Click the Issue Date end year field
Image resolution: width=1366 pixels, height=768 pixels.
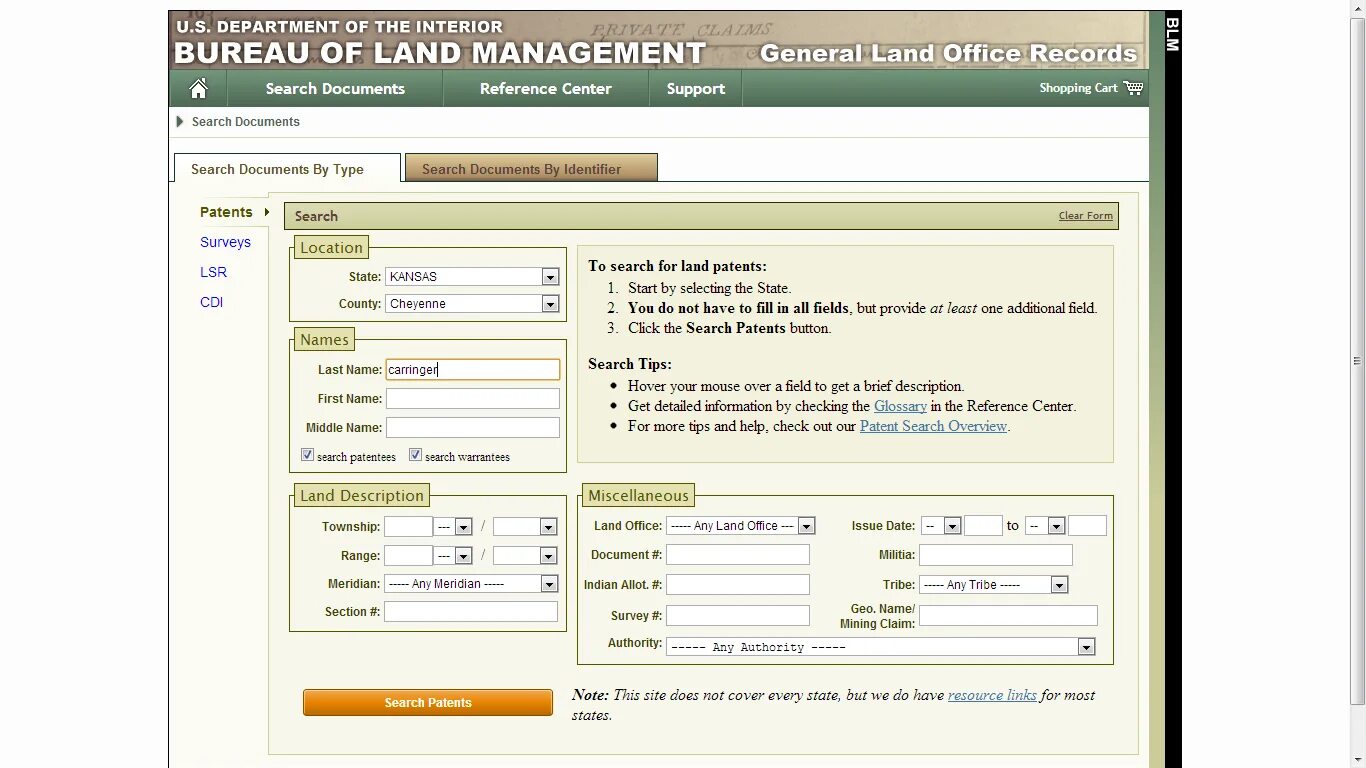click(x=1087, y=526)
